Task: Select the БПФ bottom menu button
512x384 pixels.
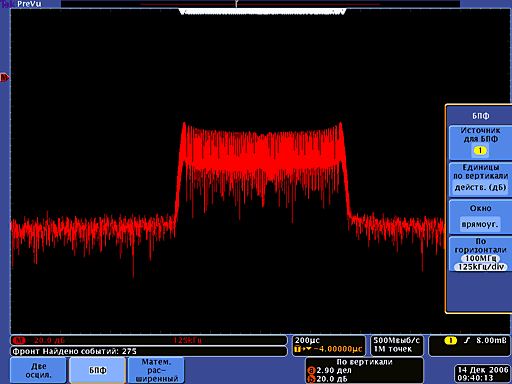Action: tap(98, 370)
